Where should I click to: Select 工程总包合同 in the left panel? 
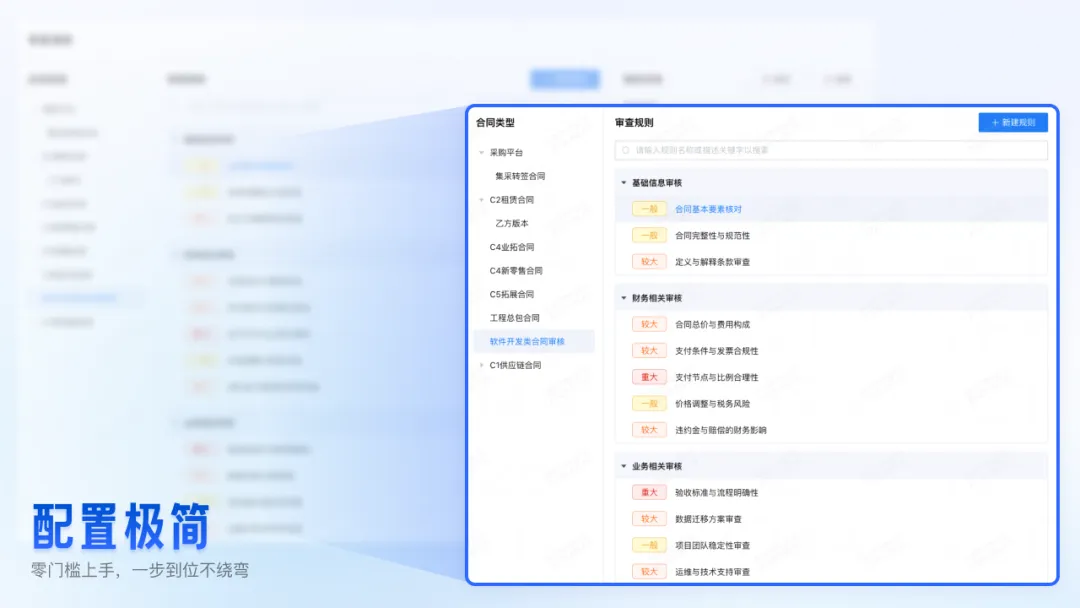point(514,317)
